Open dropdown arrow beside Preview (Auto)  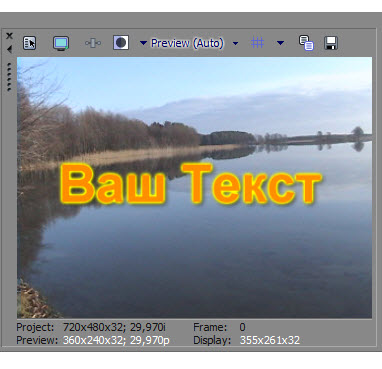click(x=235, y=43)
